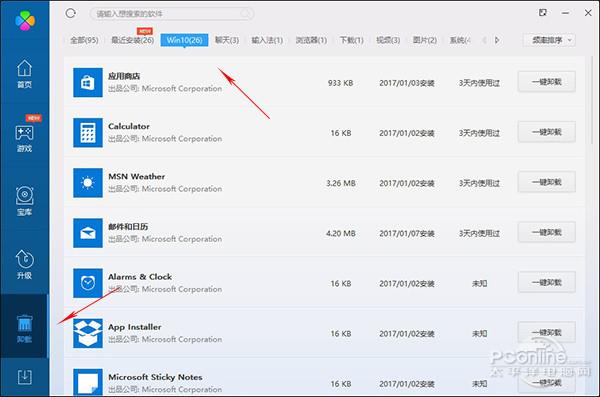The width and height of the screenshot is (600, 397).
Task: Click the Microsoft Sticky Notes icon
Action: click(x=88, y=382)
